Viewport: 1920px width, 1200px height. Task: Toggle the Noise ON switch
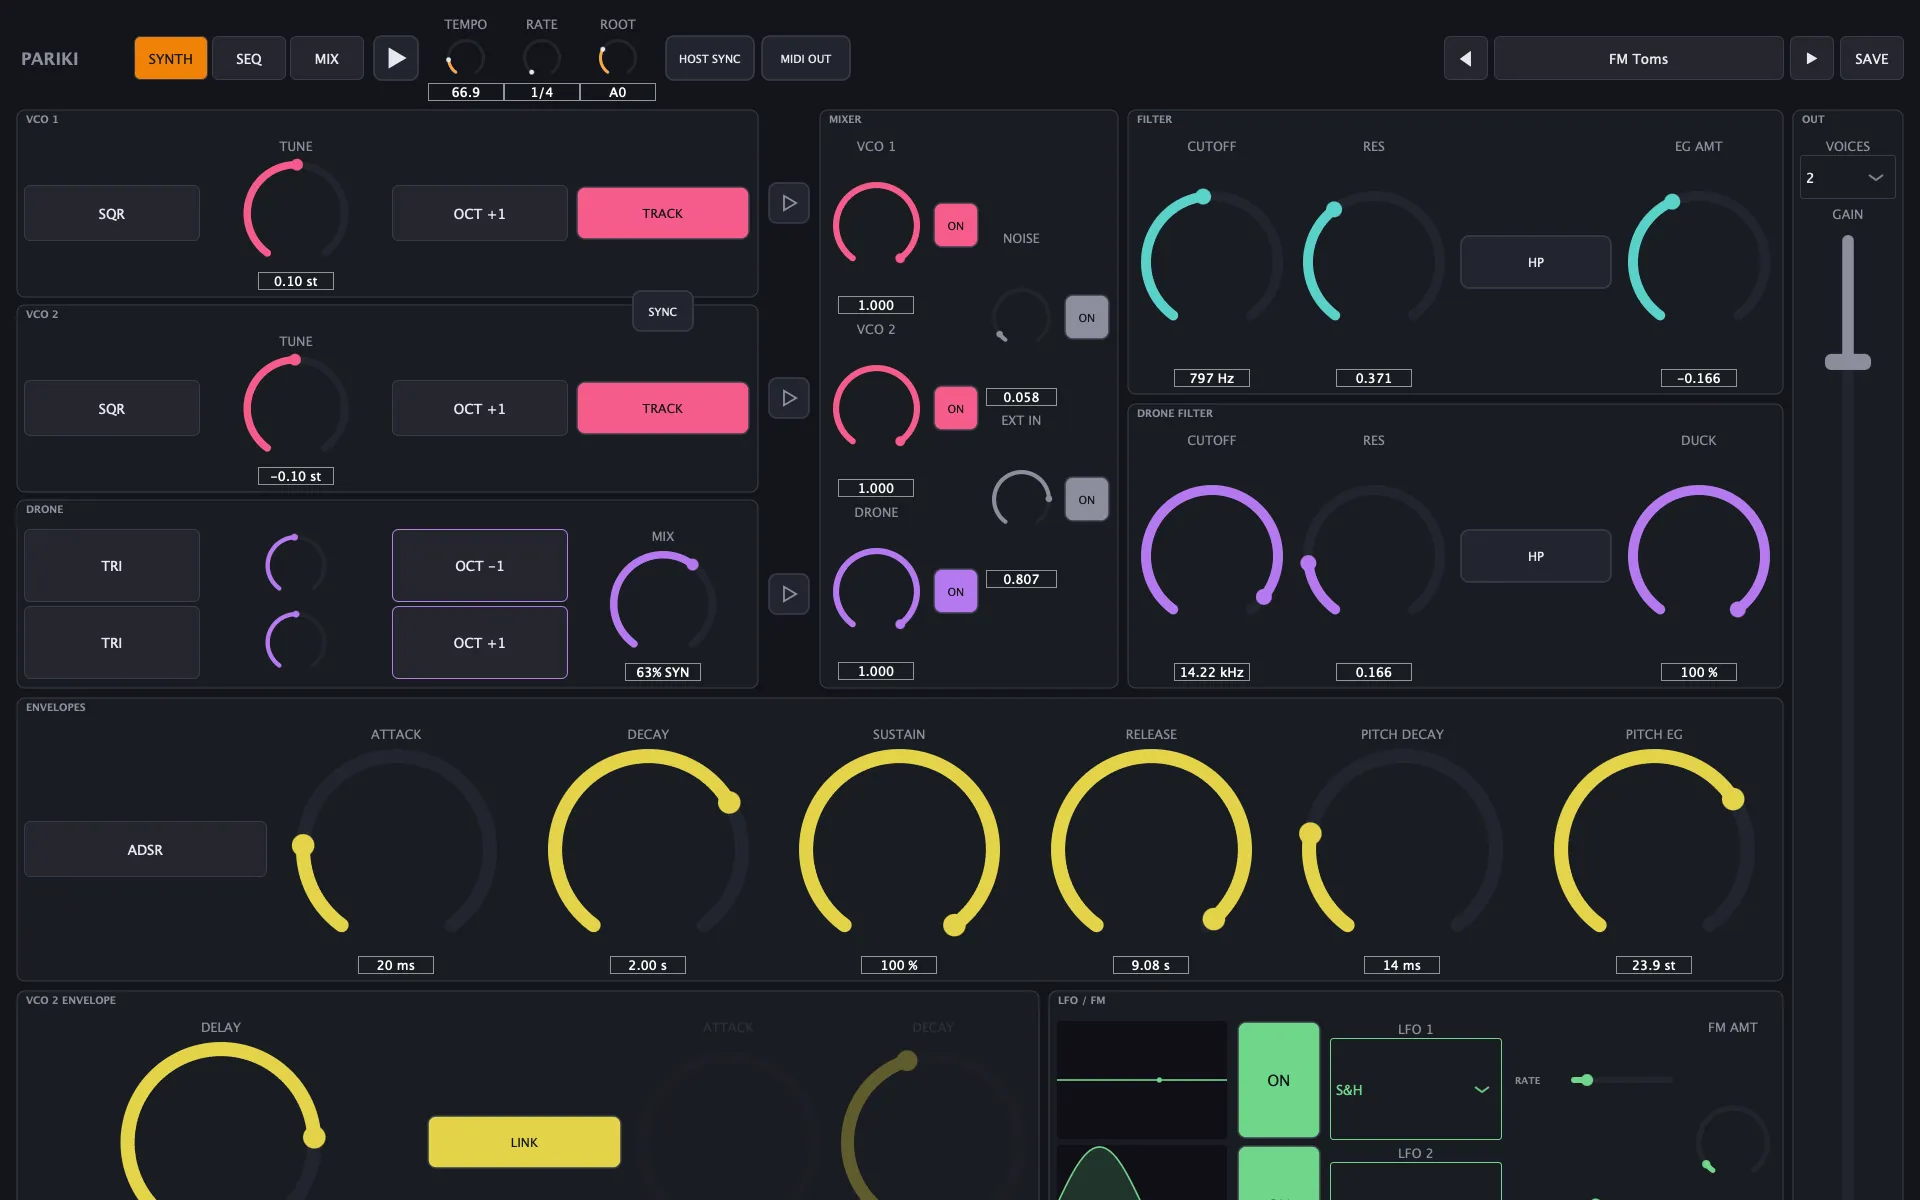(1086, 317)
